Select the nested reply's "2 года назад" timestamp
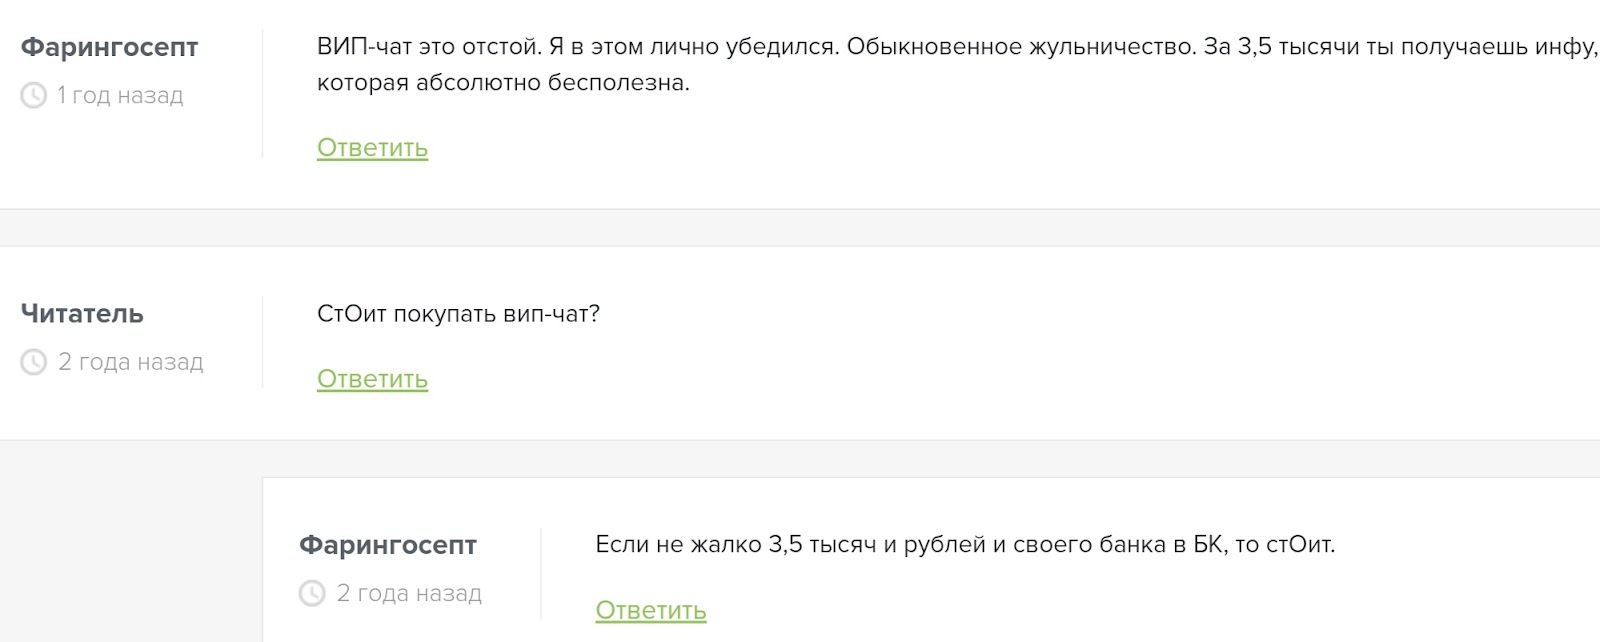 click(x=409, y=594)
